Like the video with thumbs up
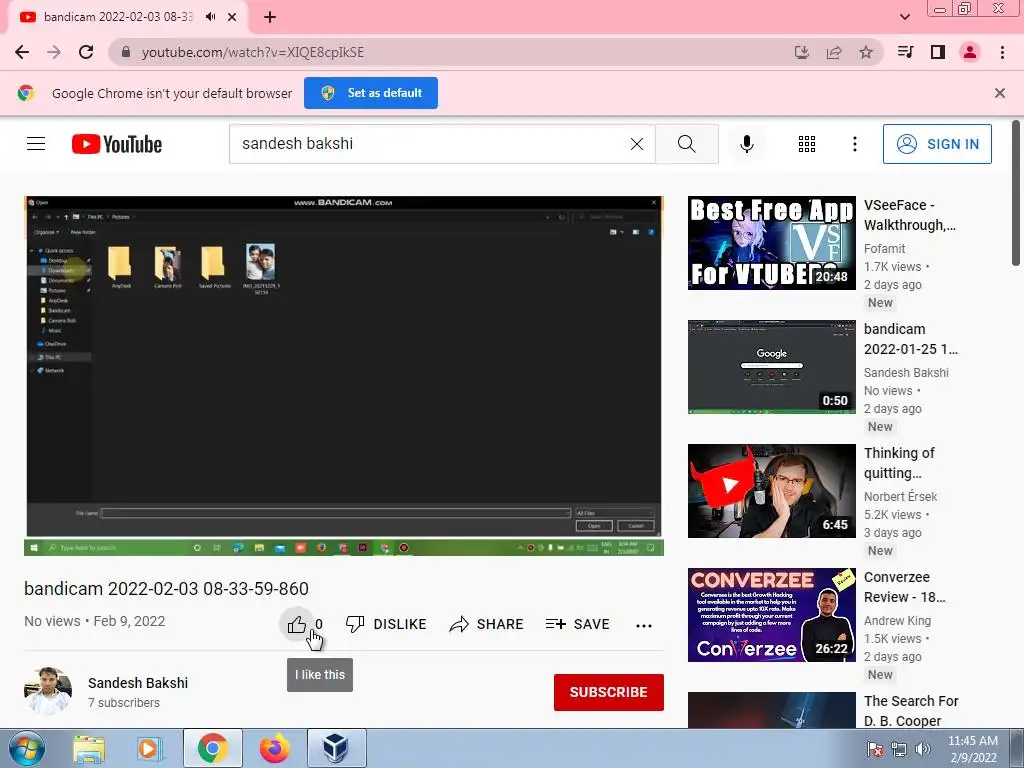 pos(296,624)
